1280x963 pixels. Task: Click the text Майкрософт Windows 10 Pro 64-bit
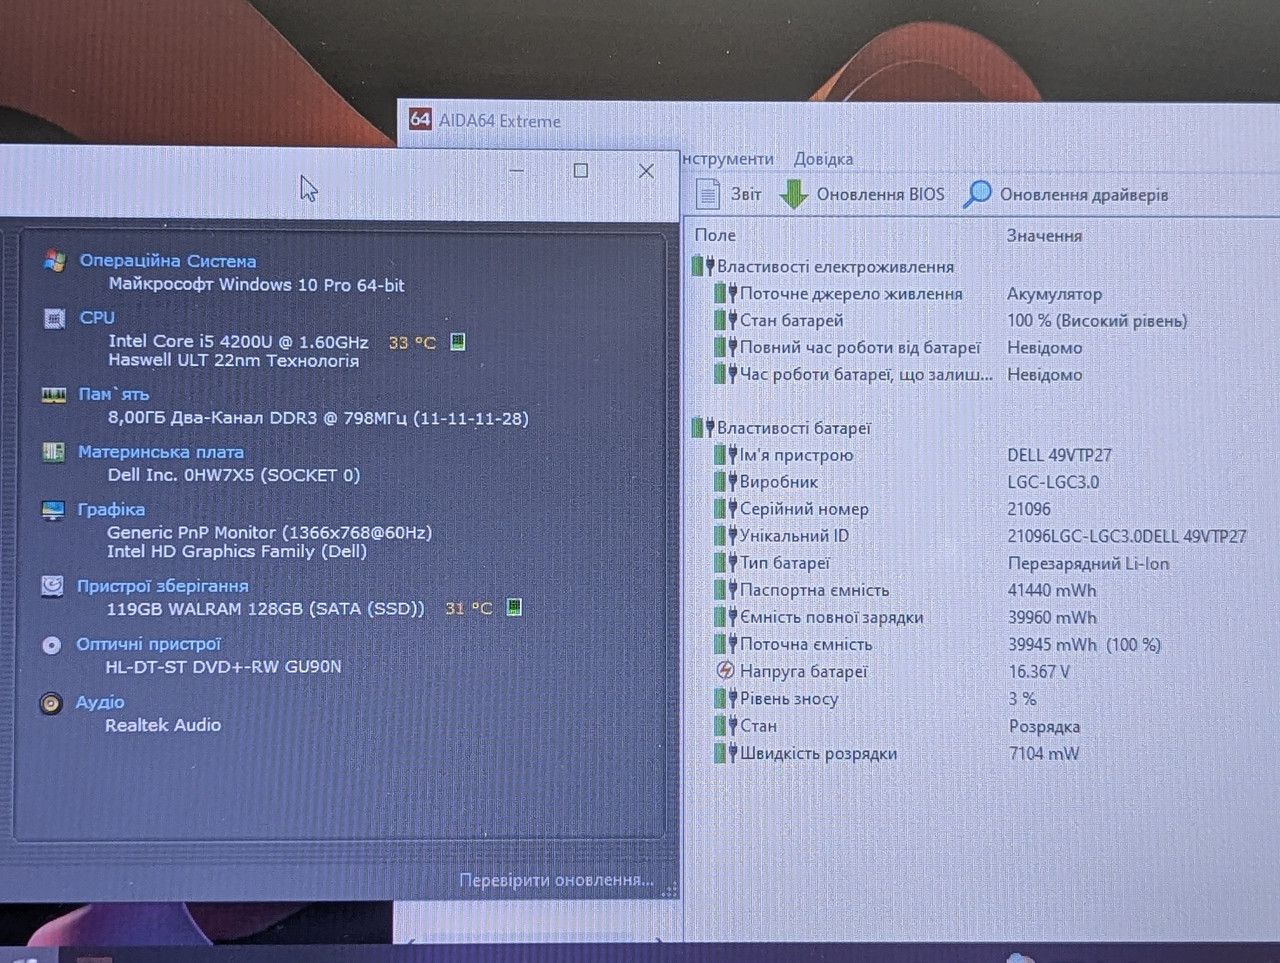pos(257,284)
